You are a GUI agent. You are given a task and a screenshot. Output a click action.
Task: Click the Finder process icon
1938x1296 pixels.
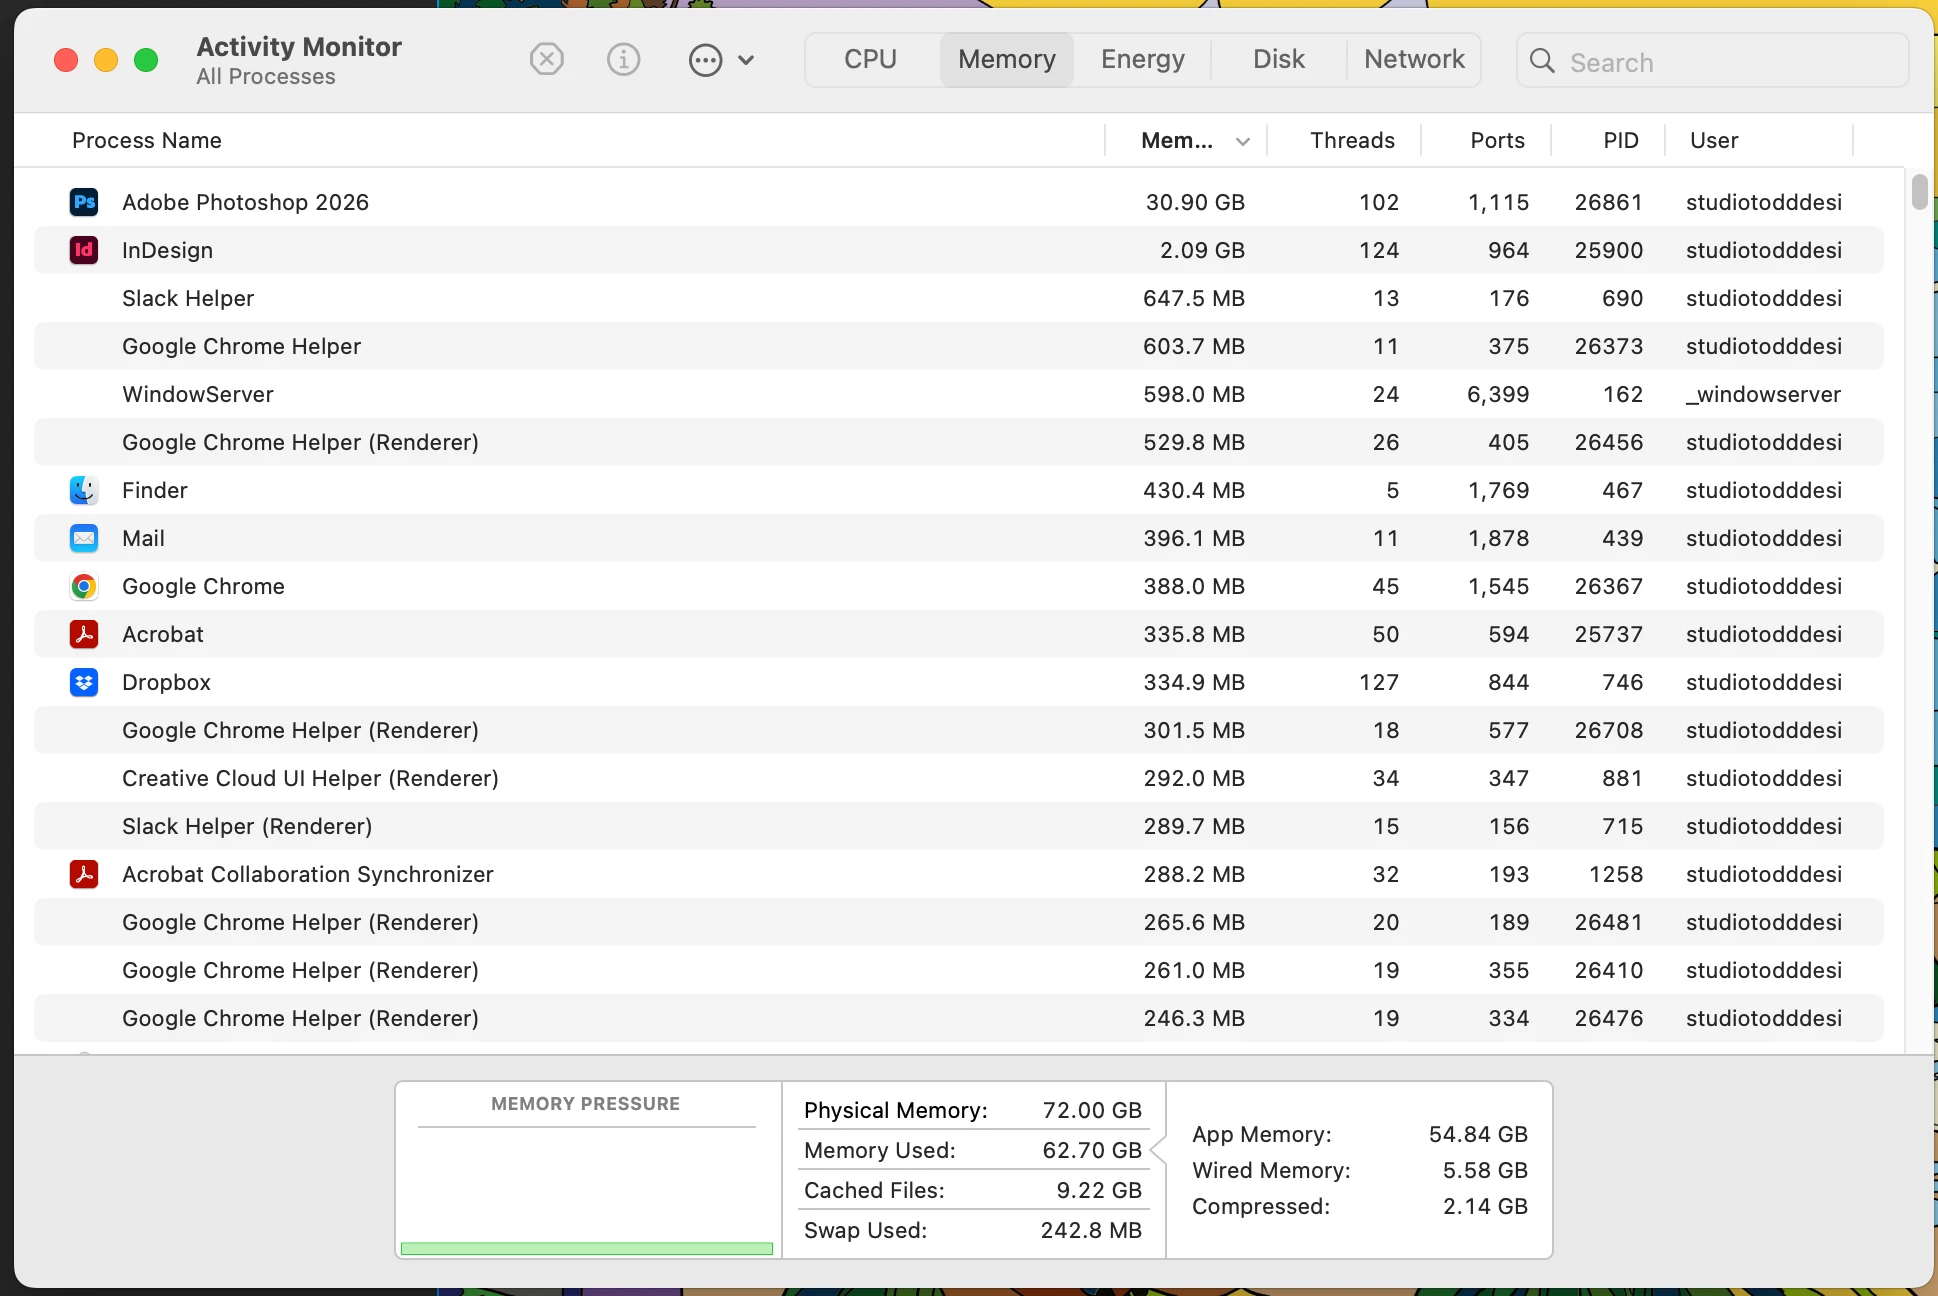click(x=84, y=490)
